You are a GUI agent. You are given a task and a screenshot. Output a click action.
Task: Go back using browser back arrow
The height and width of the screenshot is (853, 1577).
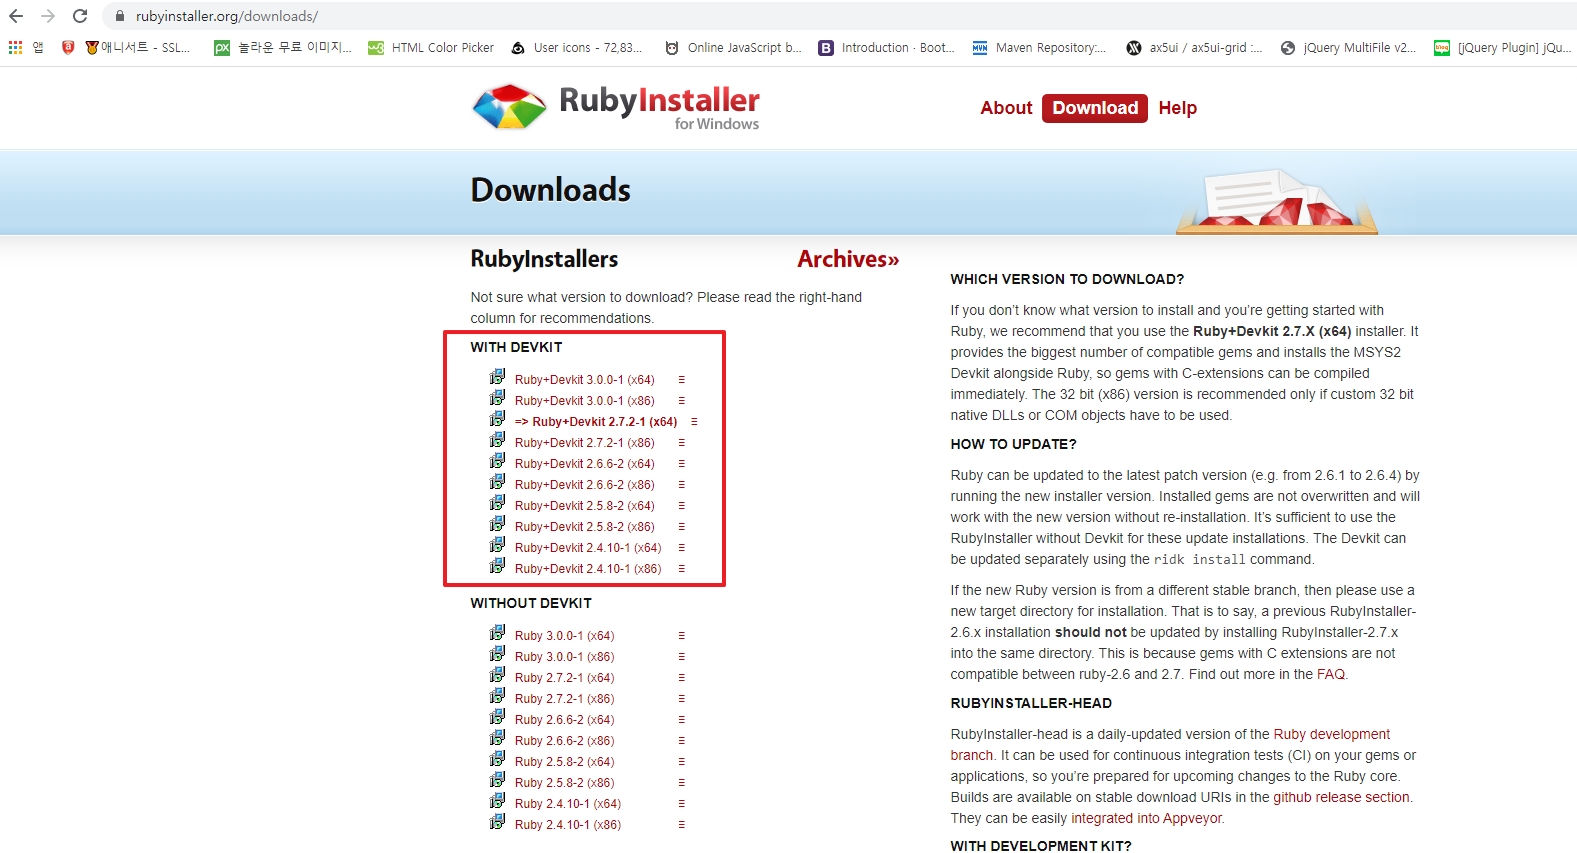pyautogui.click(x=16, y=16)
